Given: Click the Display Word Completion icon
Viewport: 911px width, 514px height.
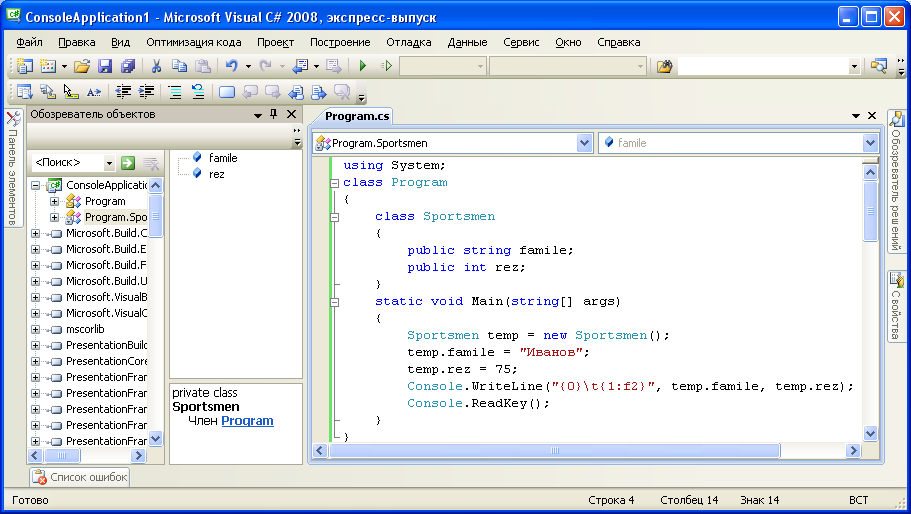Looking at the screenshot, I should [94, 92].
